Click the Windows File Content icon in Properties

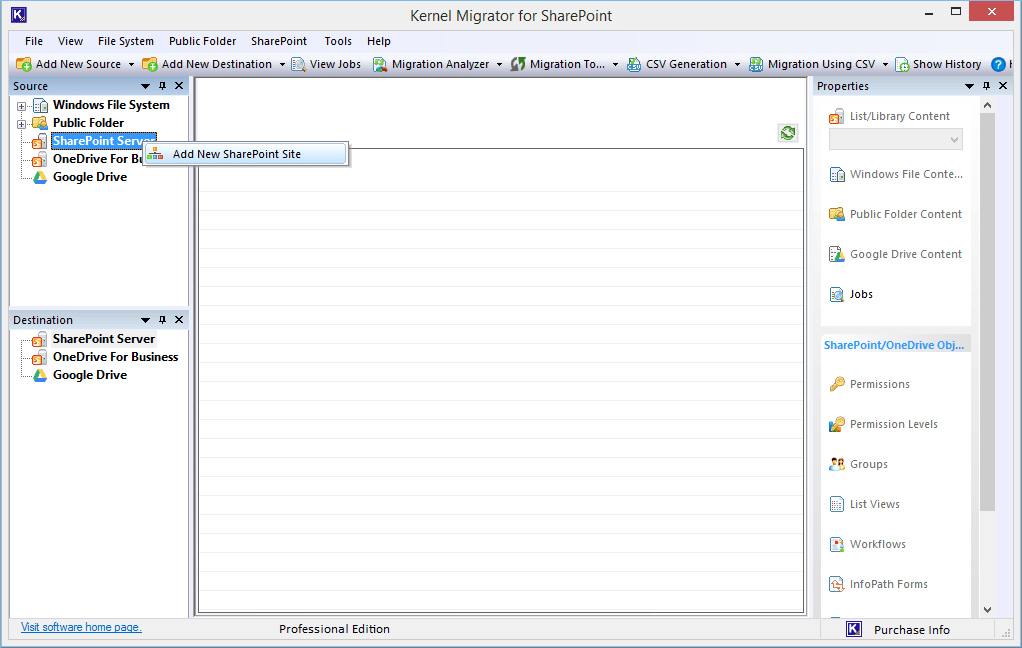click(x=836, y=175)
